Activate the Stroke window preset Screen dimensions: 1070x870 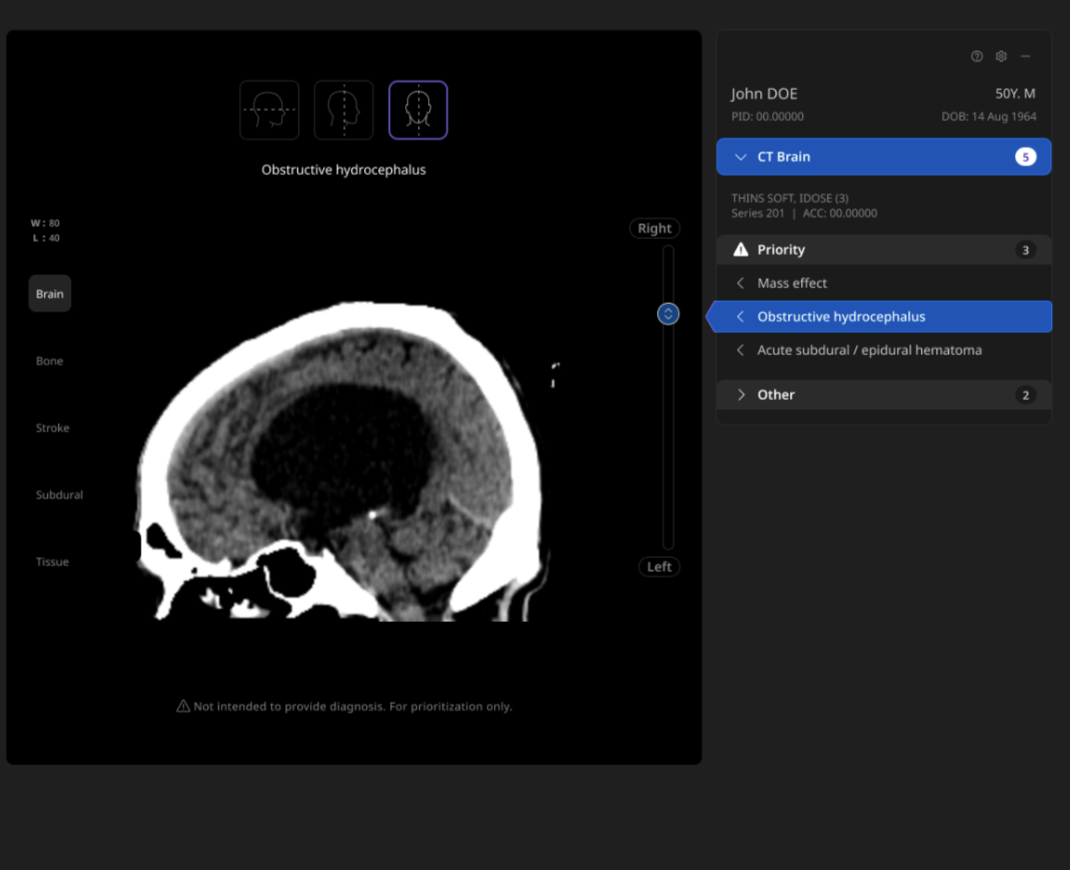coord(53,428)
